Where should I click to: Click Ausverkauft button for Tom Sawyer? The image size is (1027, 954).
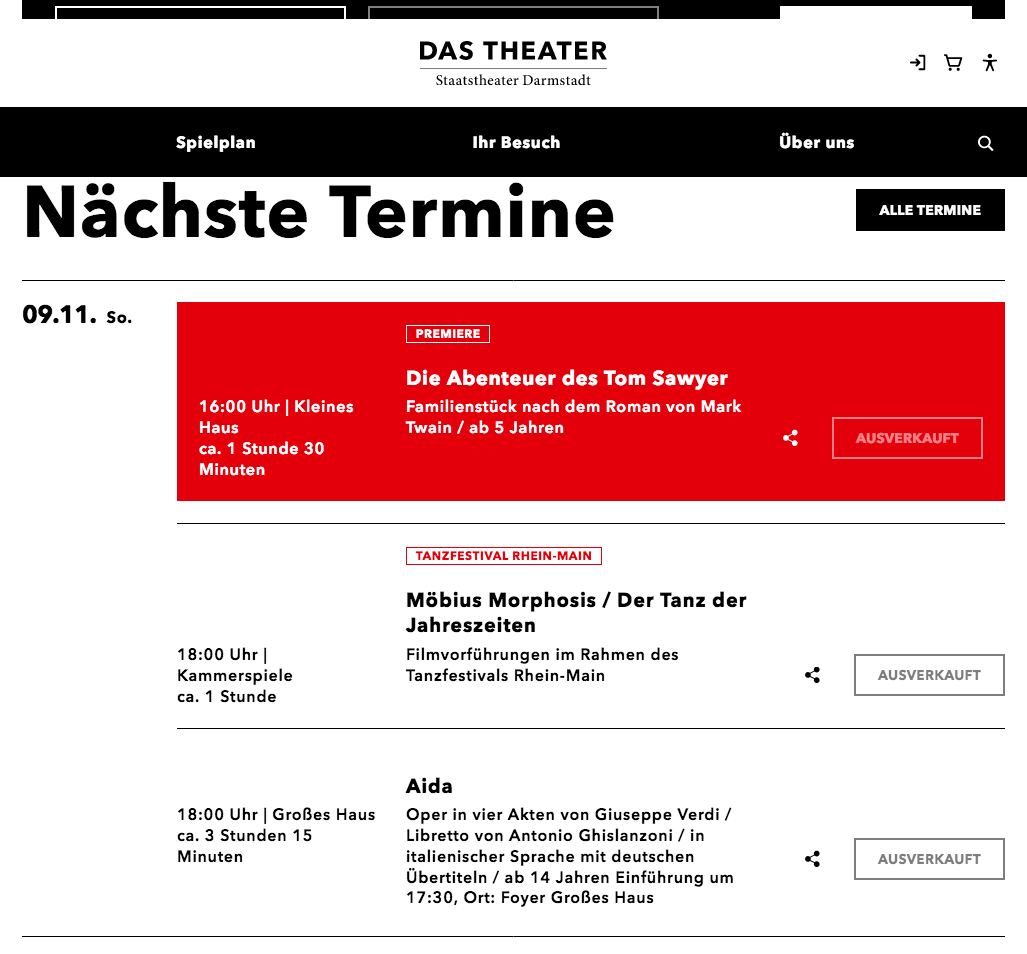tap(907, 438)
